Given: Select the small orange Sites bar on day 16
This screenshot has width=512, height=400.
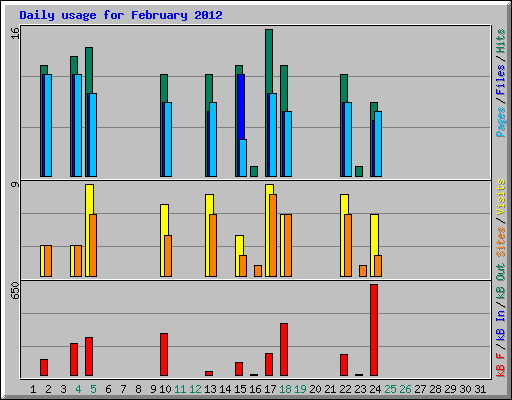Looking at the screenshot, I should 258,271.
